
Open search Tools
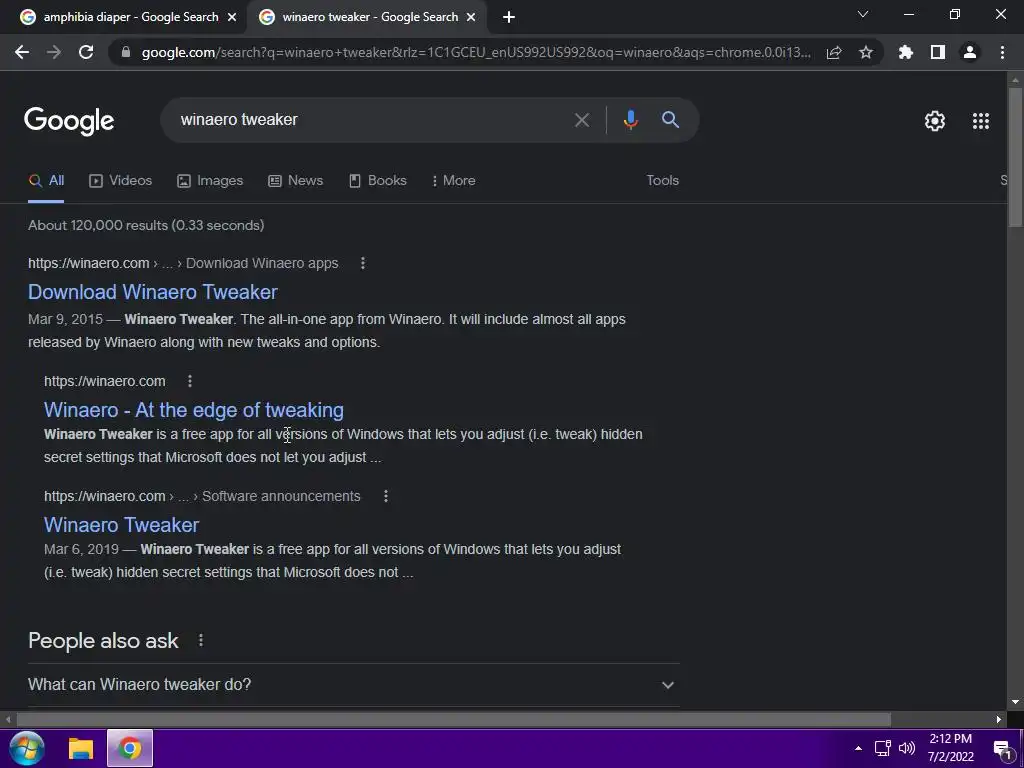tap(662, 180)
